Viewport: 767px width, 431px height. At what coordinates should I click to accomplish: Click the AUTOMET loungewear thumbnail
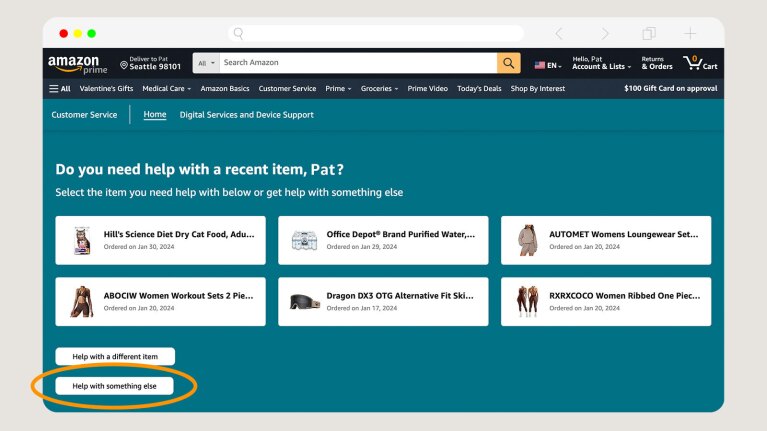pos(527,240)
